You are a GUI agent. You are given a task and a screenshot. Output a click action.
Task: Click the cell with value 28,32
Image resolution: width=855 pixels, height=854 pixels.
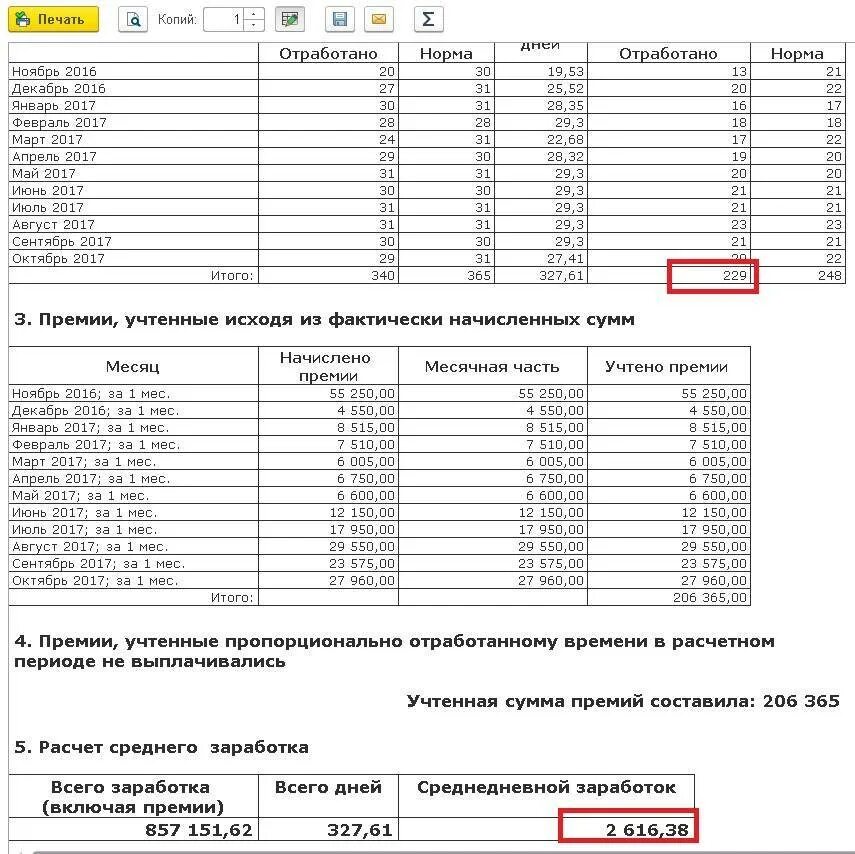[x=540, y=157]
